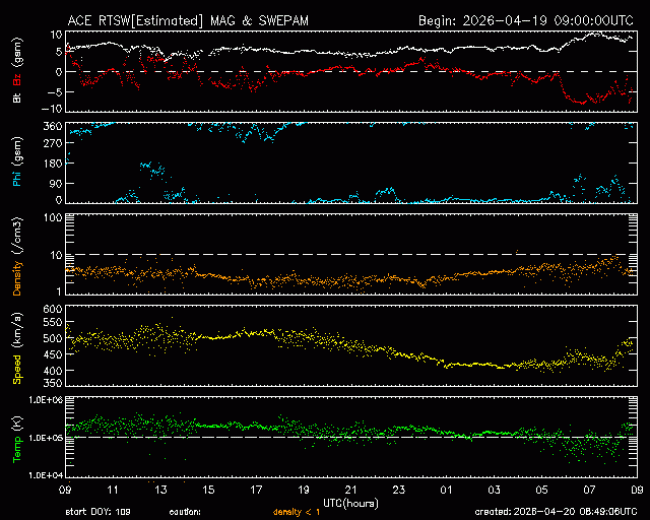Click the 'Bt Bz (gsm)' axis label
This screenshot has width=650, height=520.
point(17,70)
